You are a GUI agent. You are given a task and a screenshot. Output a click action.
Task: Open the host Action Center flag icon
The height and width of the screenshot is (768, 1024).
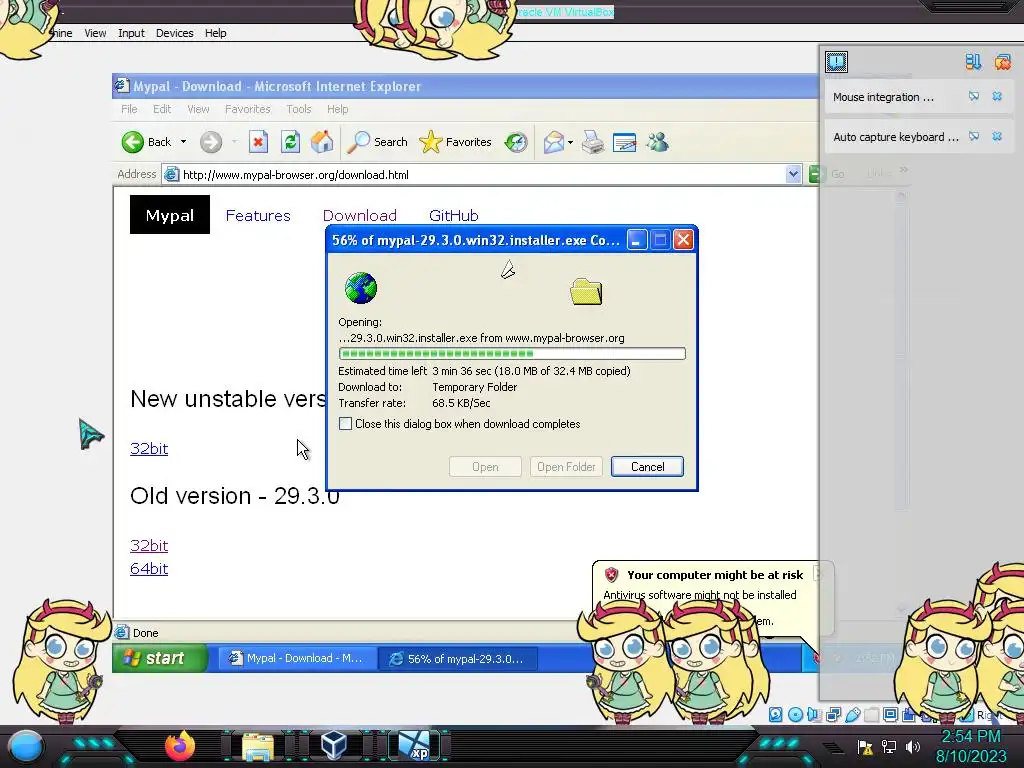865,747
